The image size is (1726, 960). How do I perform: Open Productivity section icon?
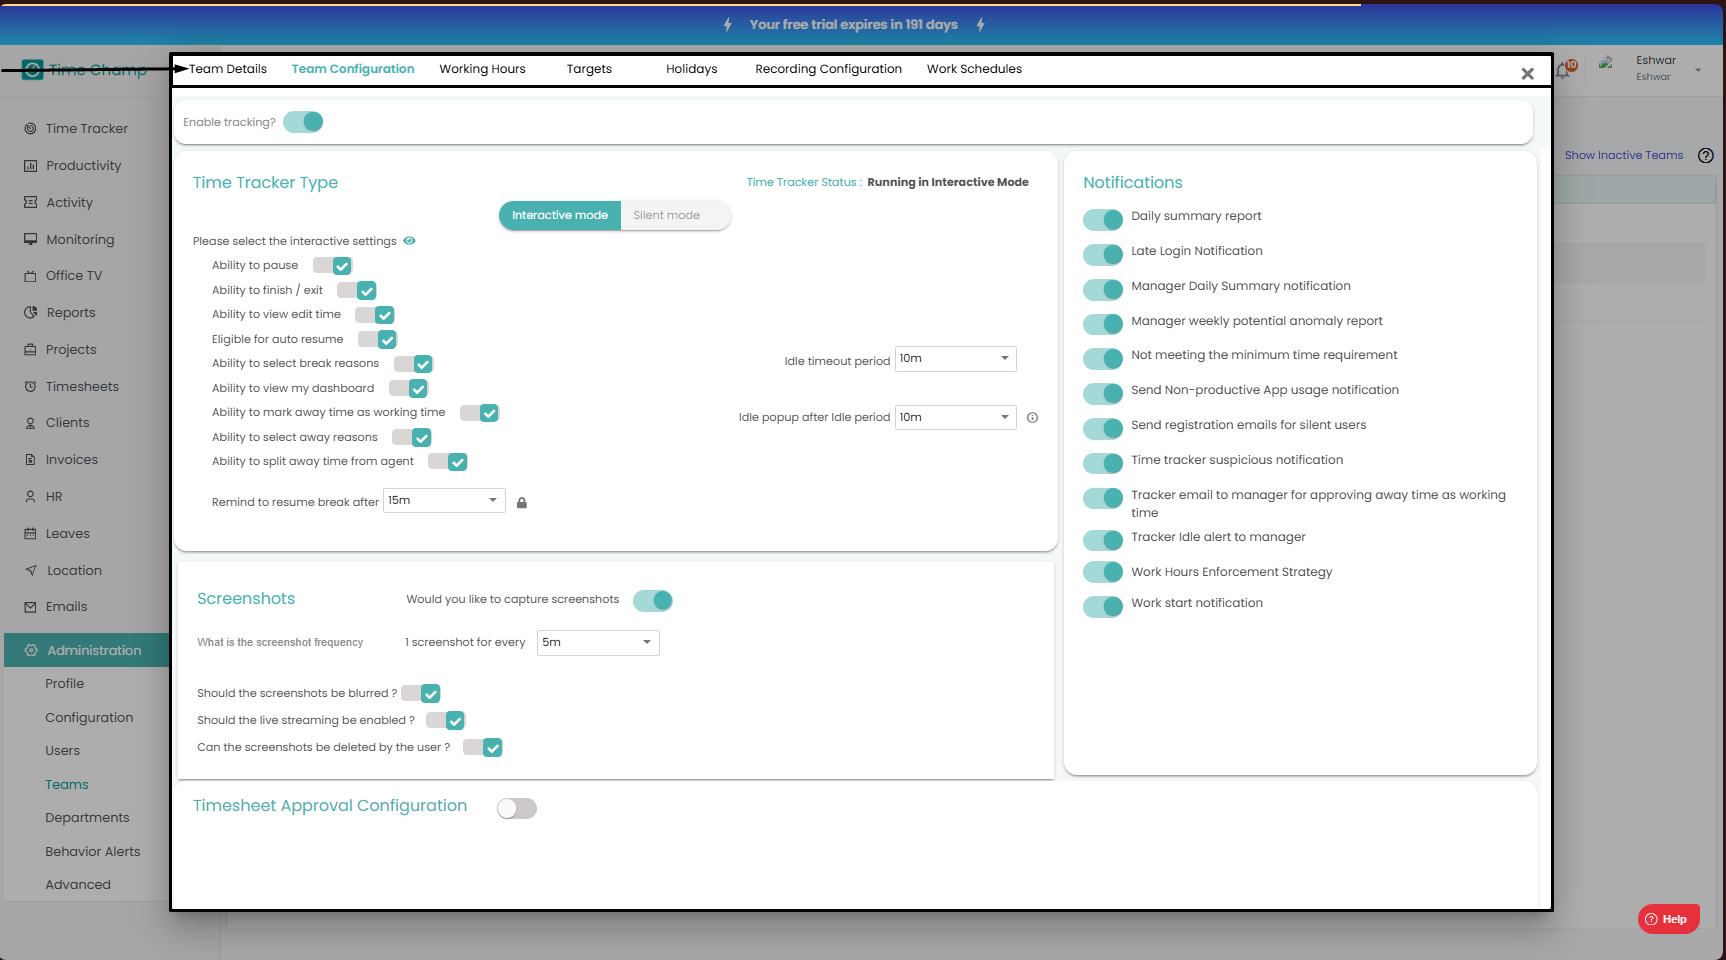coord(30,166)
